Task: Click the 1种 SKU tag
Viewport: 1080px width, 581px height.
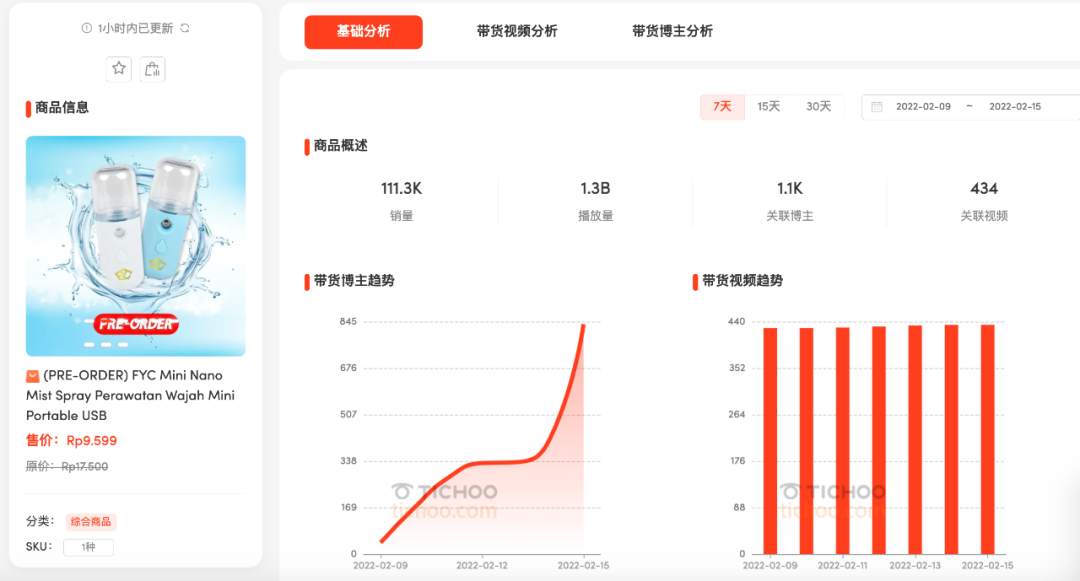Action: coord(88,547)
